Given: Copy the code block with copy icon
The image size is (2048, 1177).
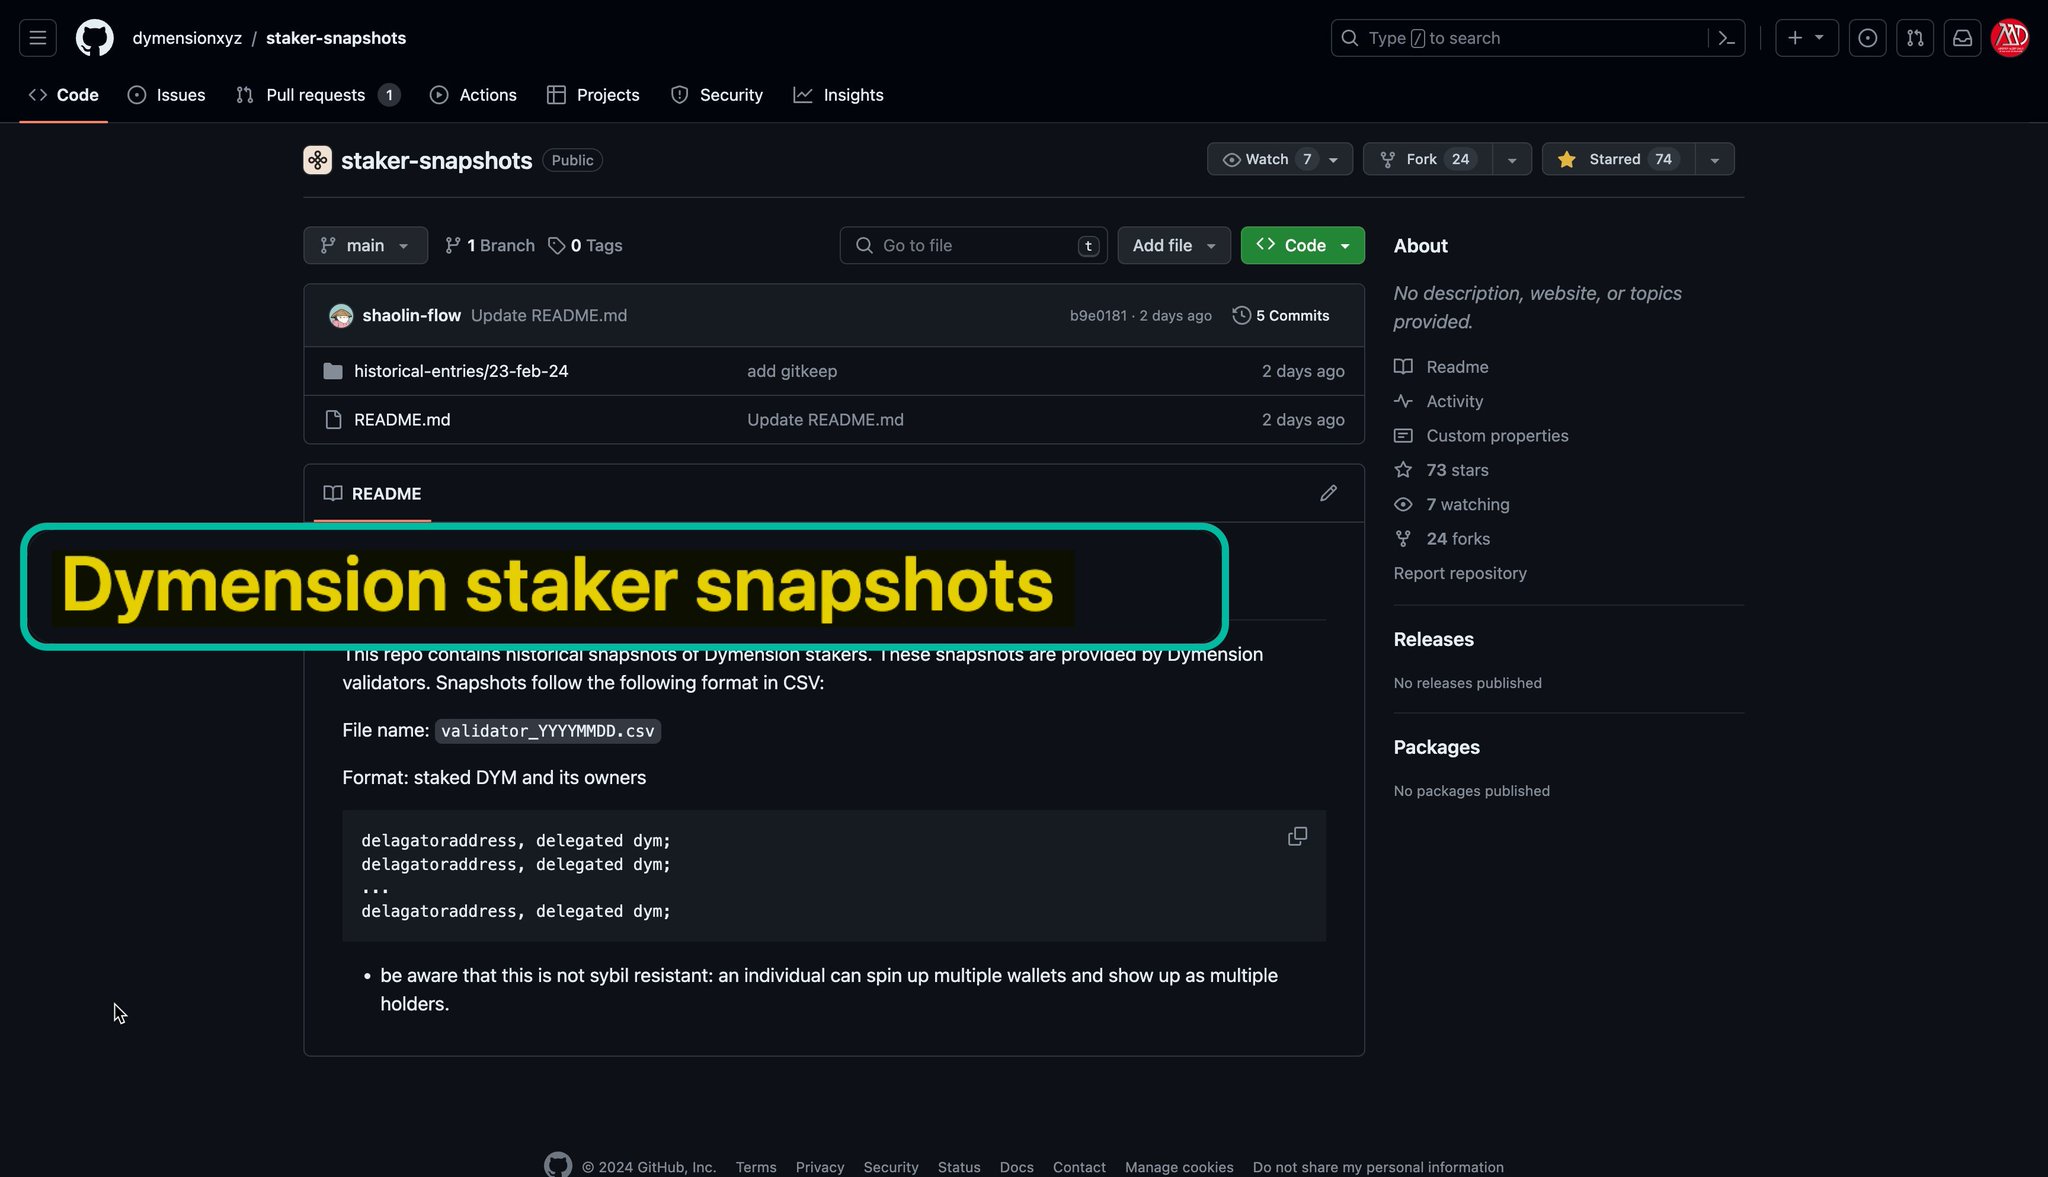Looking at the screenshot, I should click(1297, 836).
